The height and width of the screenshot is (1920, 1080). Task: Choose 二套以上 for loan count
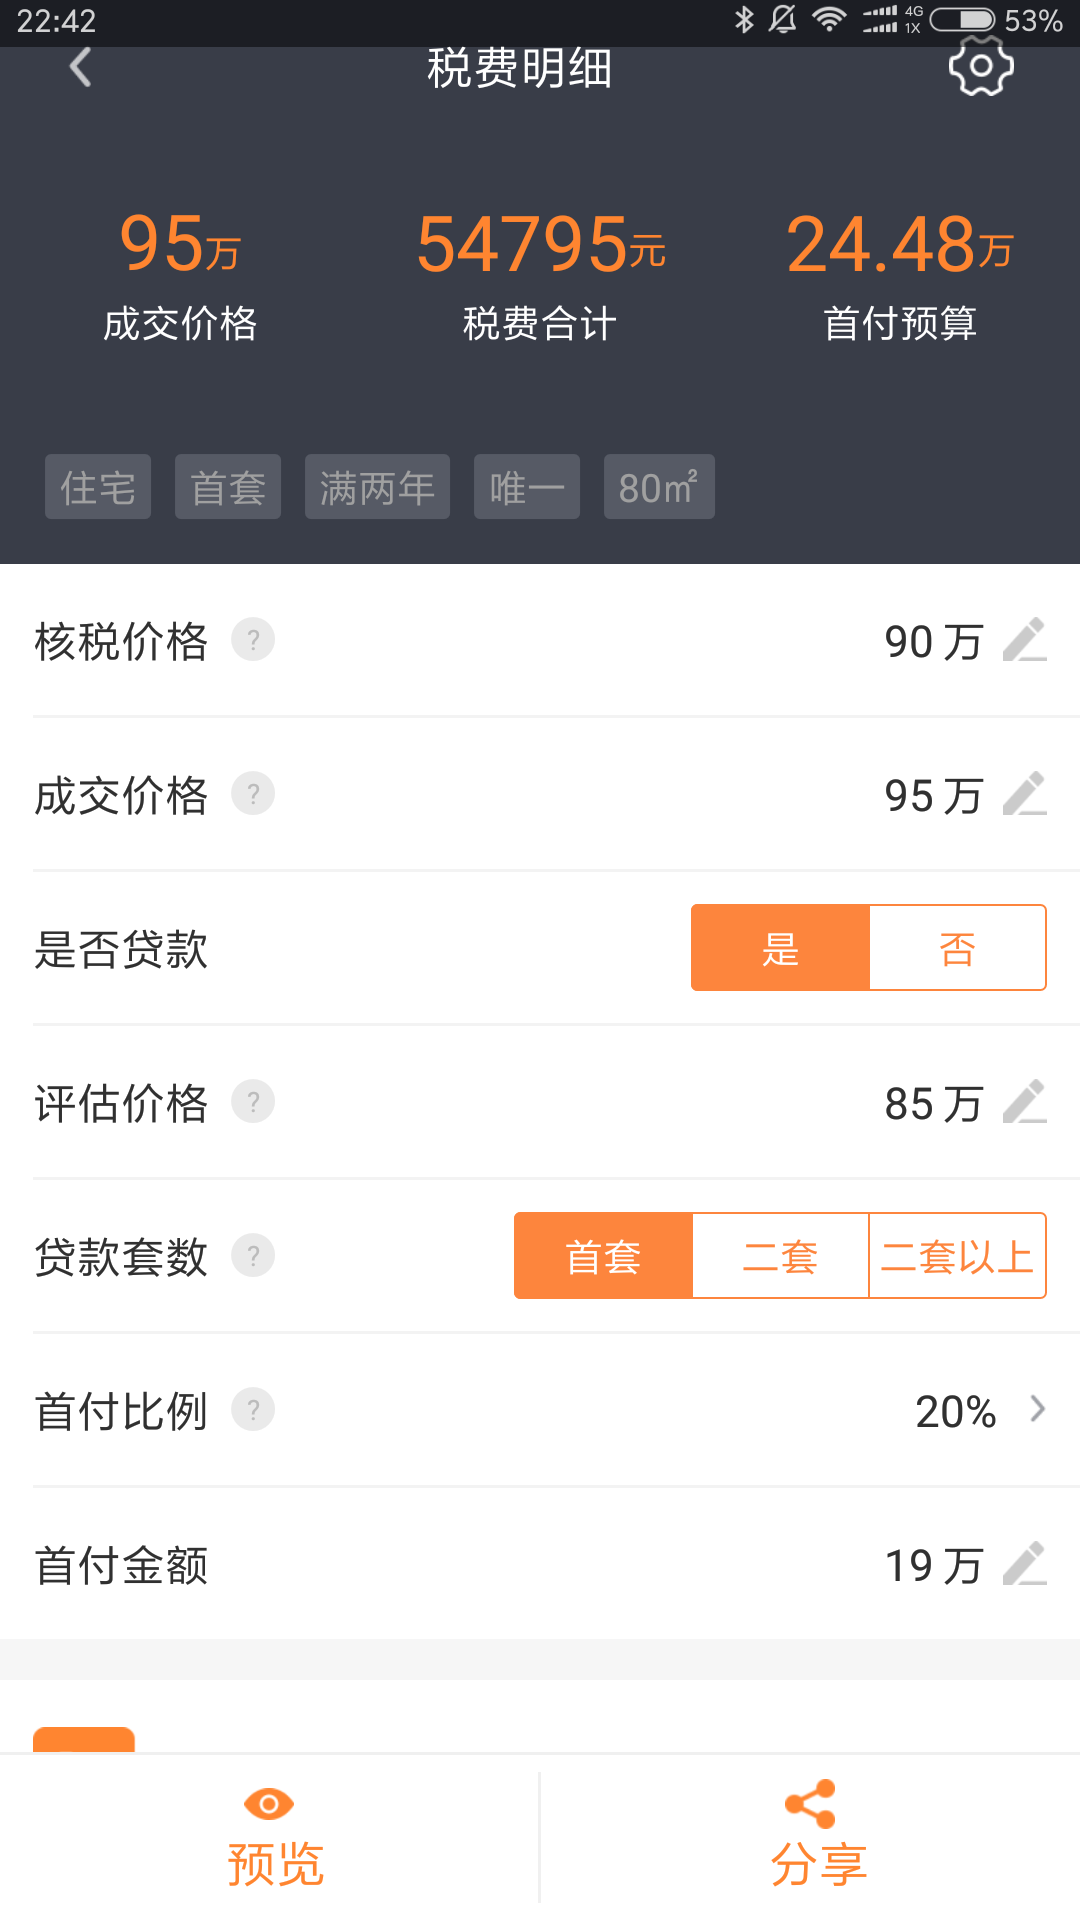coord(955,1255)
